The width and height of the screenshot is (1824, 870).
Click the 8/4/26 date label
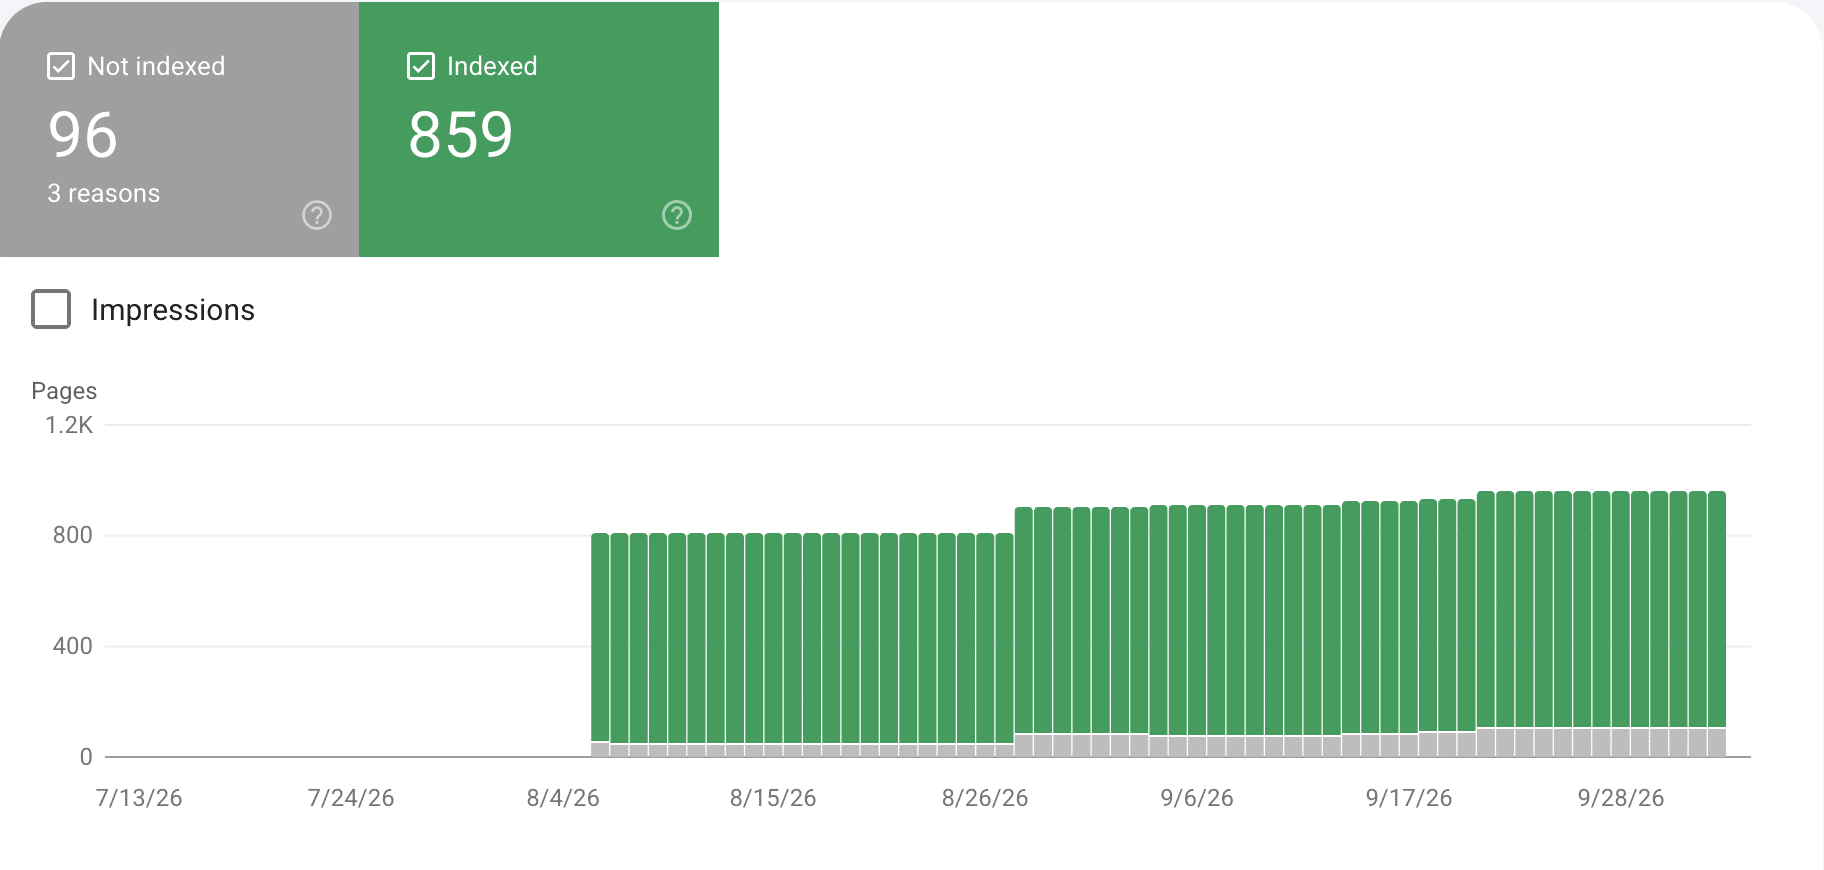pos(563,798)
